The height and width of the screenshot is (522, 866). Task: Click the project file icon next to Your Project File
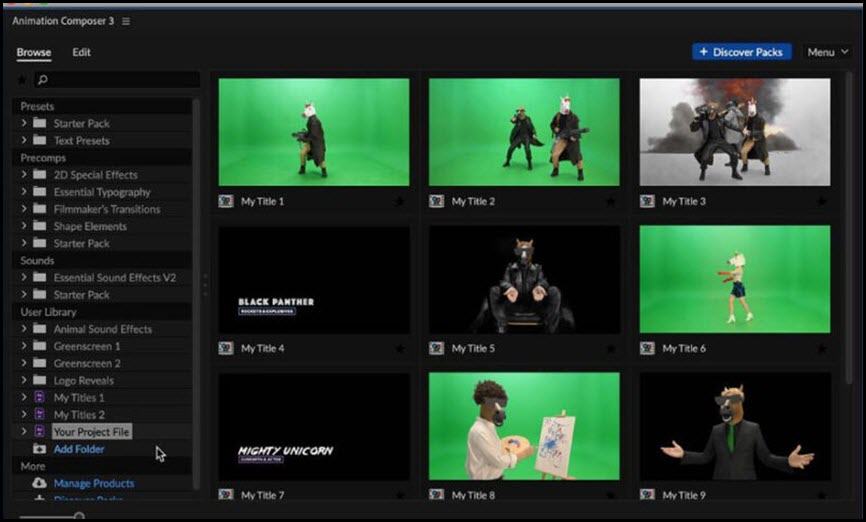click(x=39, y=431)
